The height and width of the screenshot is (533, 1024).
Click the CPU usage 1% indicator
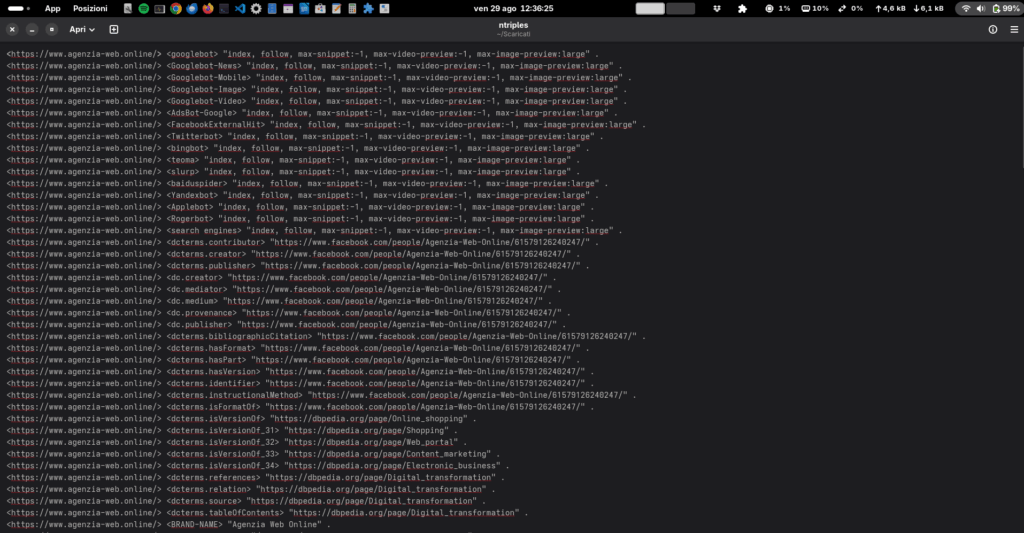[x=777, y=8]
